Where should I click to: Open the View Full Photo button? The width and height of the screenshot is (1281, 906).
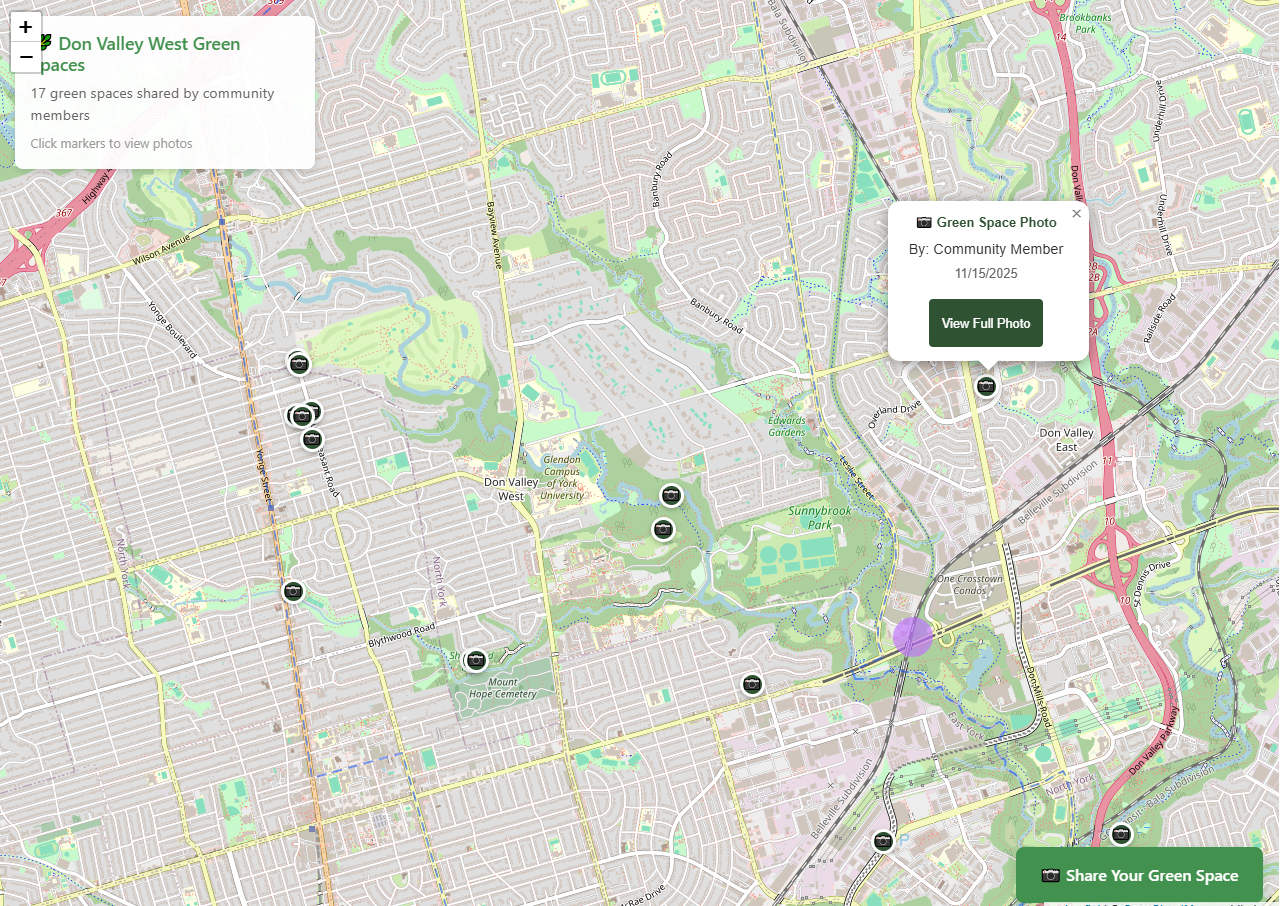click(985, 322)
